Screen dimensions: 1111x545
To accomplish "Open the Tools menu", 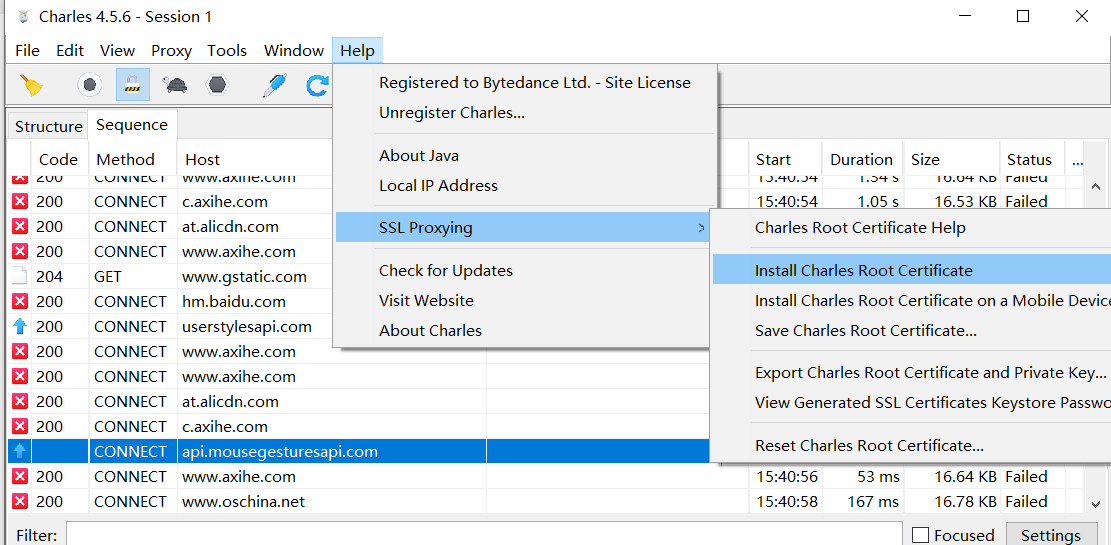I will pyautogui.click(x=227, y=50).
